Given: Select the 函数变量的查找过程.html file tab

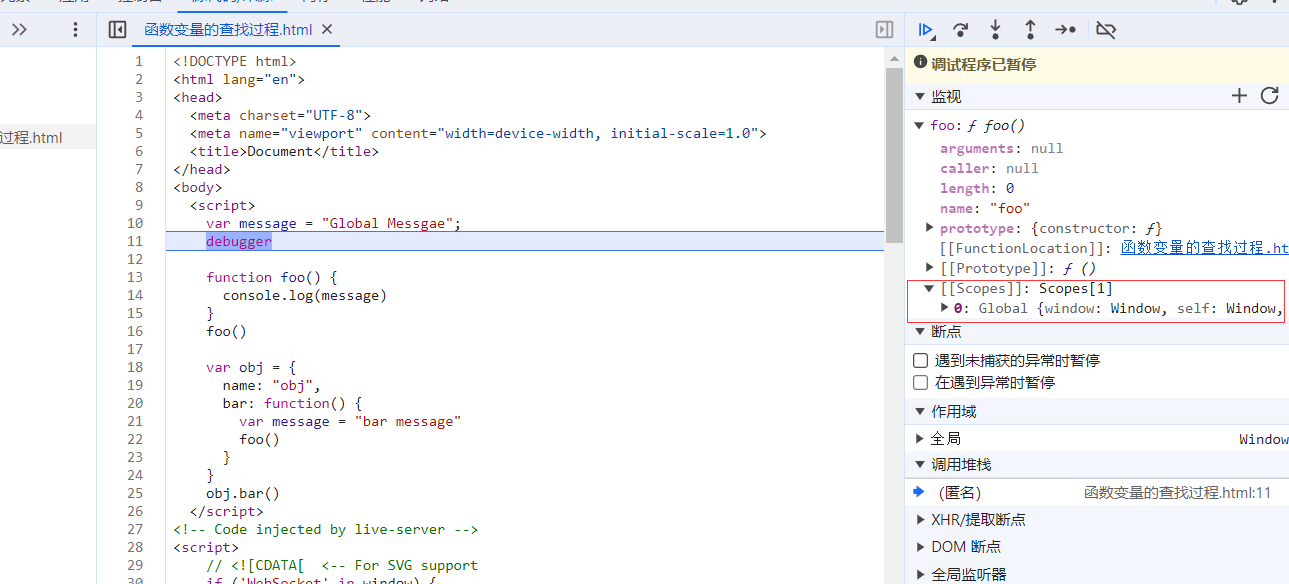Looking at the screenshot, I should point(229,30).
